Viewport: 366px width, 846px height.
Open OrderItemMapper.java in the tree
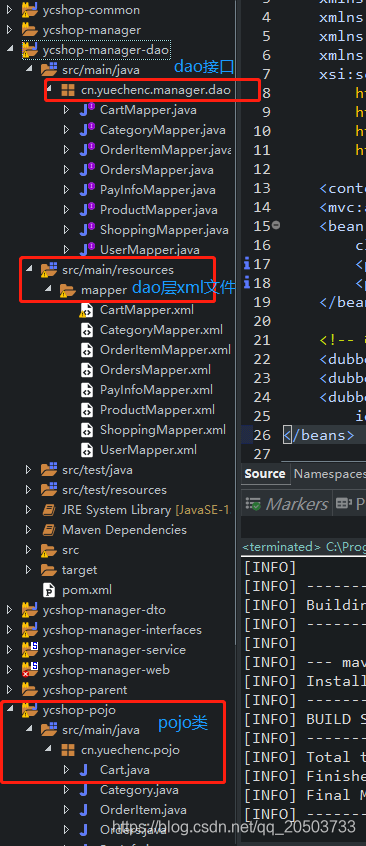click(165, 150)
